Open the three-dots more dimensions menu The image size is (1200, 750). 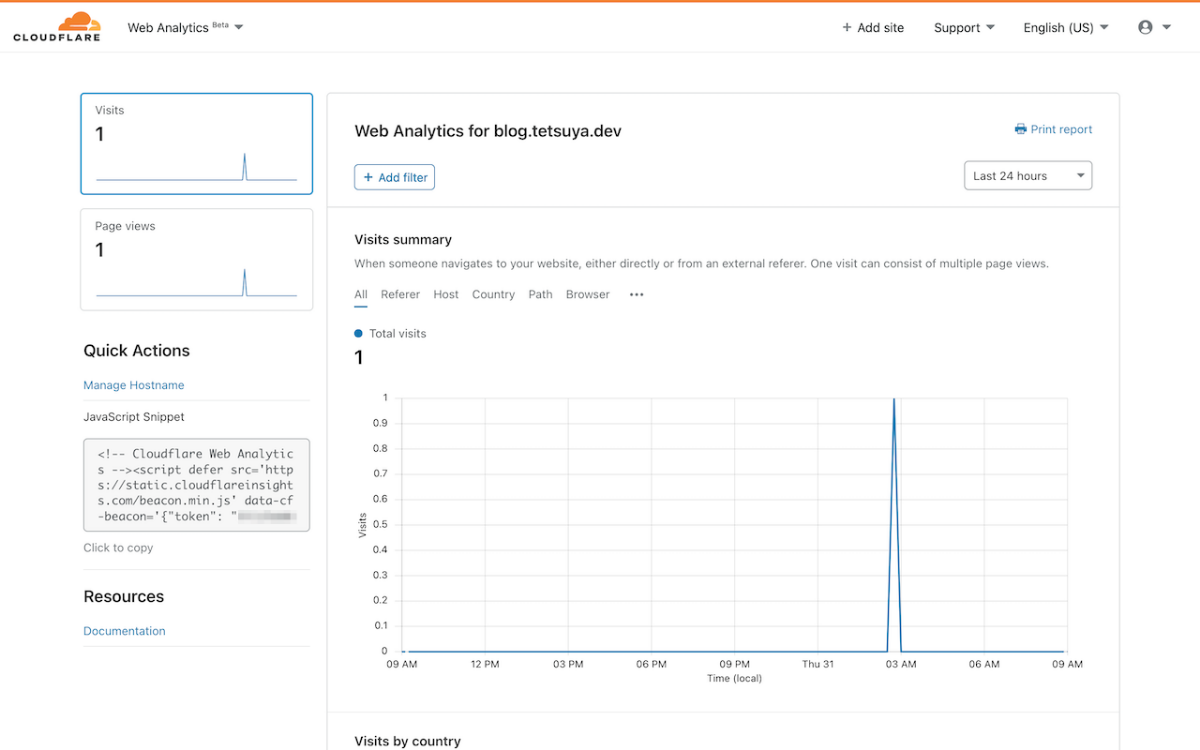(x=637, y=295)
